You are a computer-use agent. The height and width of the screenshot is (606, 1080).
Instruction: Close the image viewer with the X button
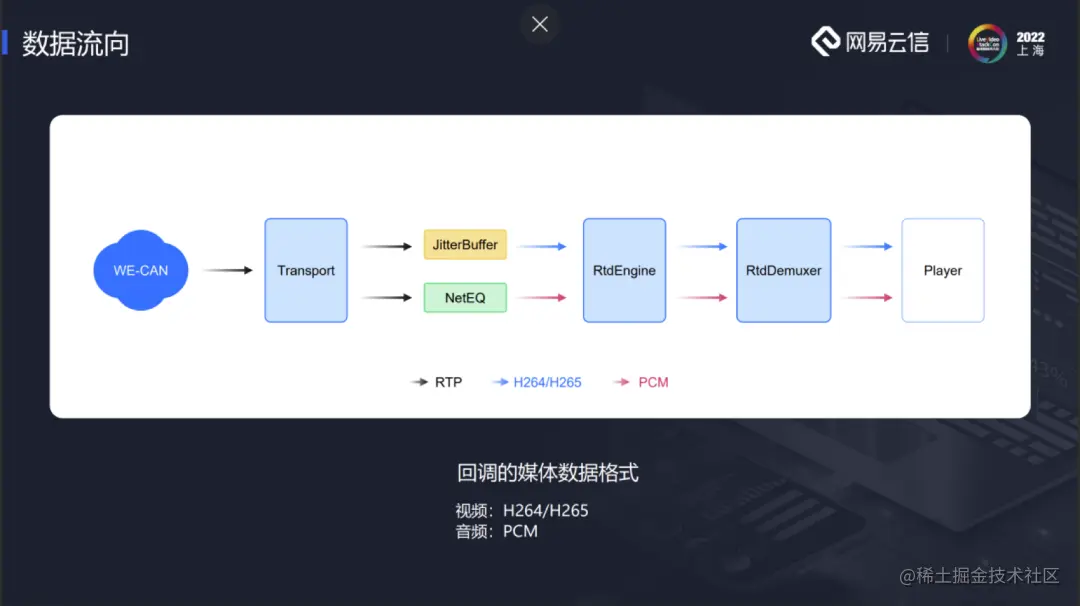point(540,24)
